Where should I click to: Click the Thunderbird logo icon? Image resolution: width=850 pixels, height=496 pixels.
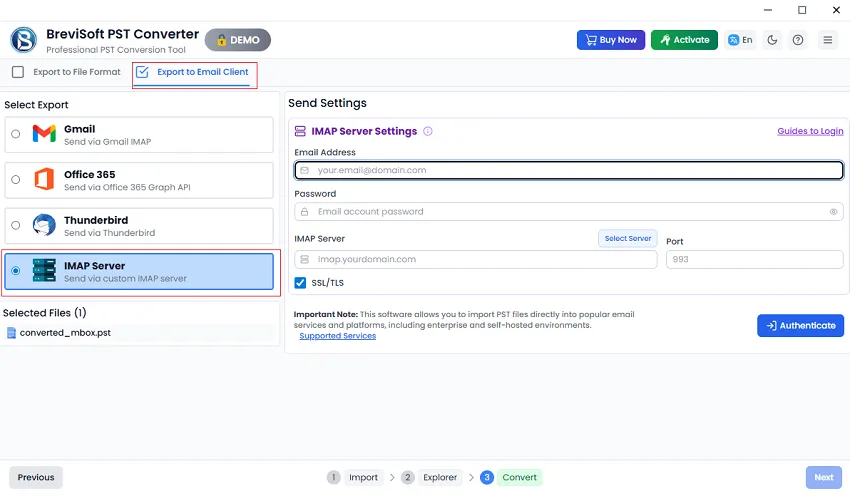tap(44, 224)
